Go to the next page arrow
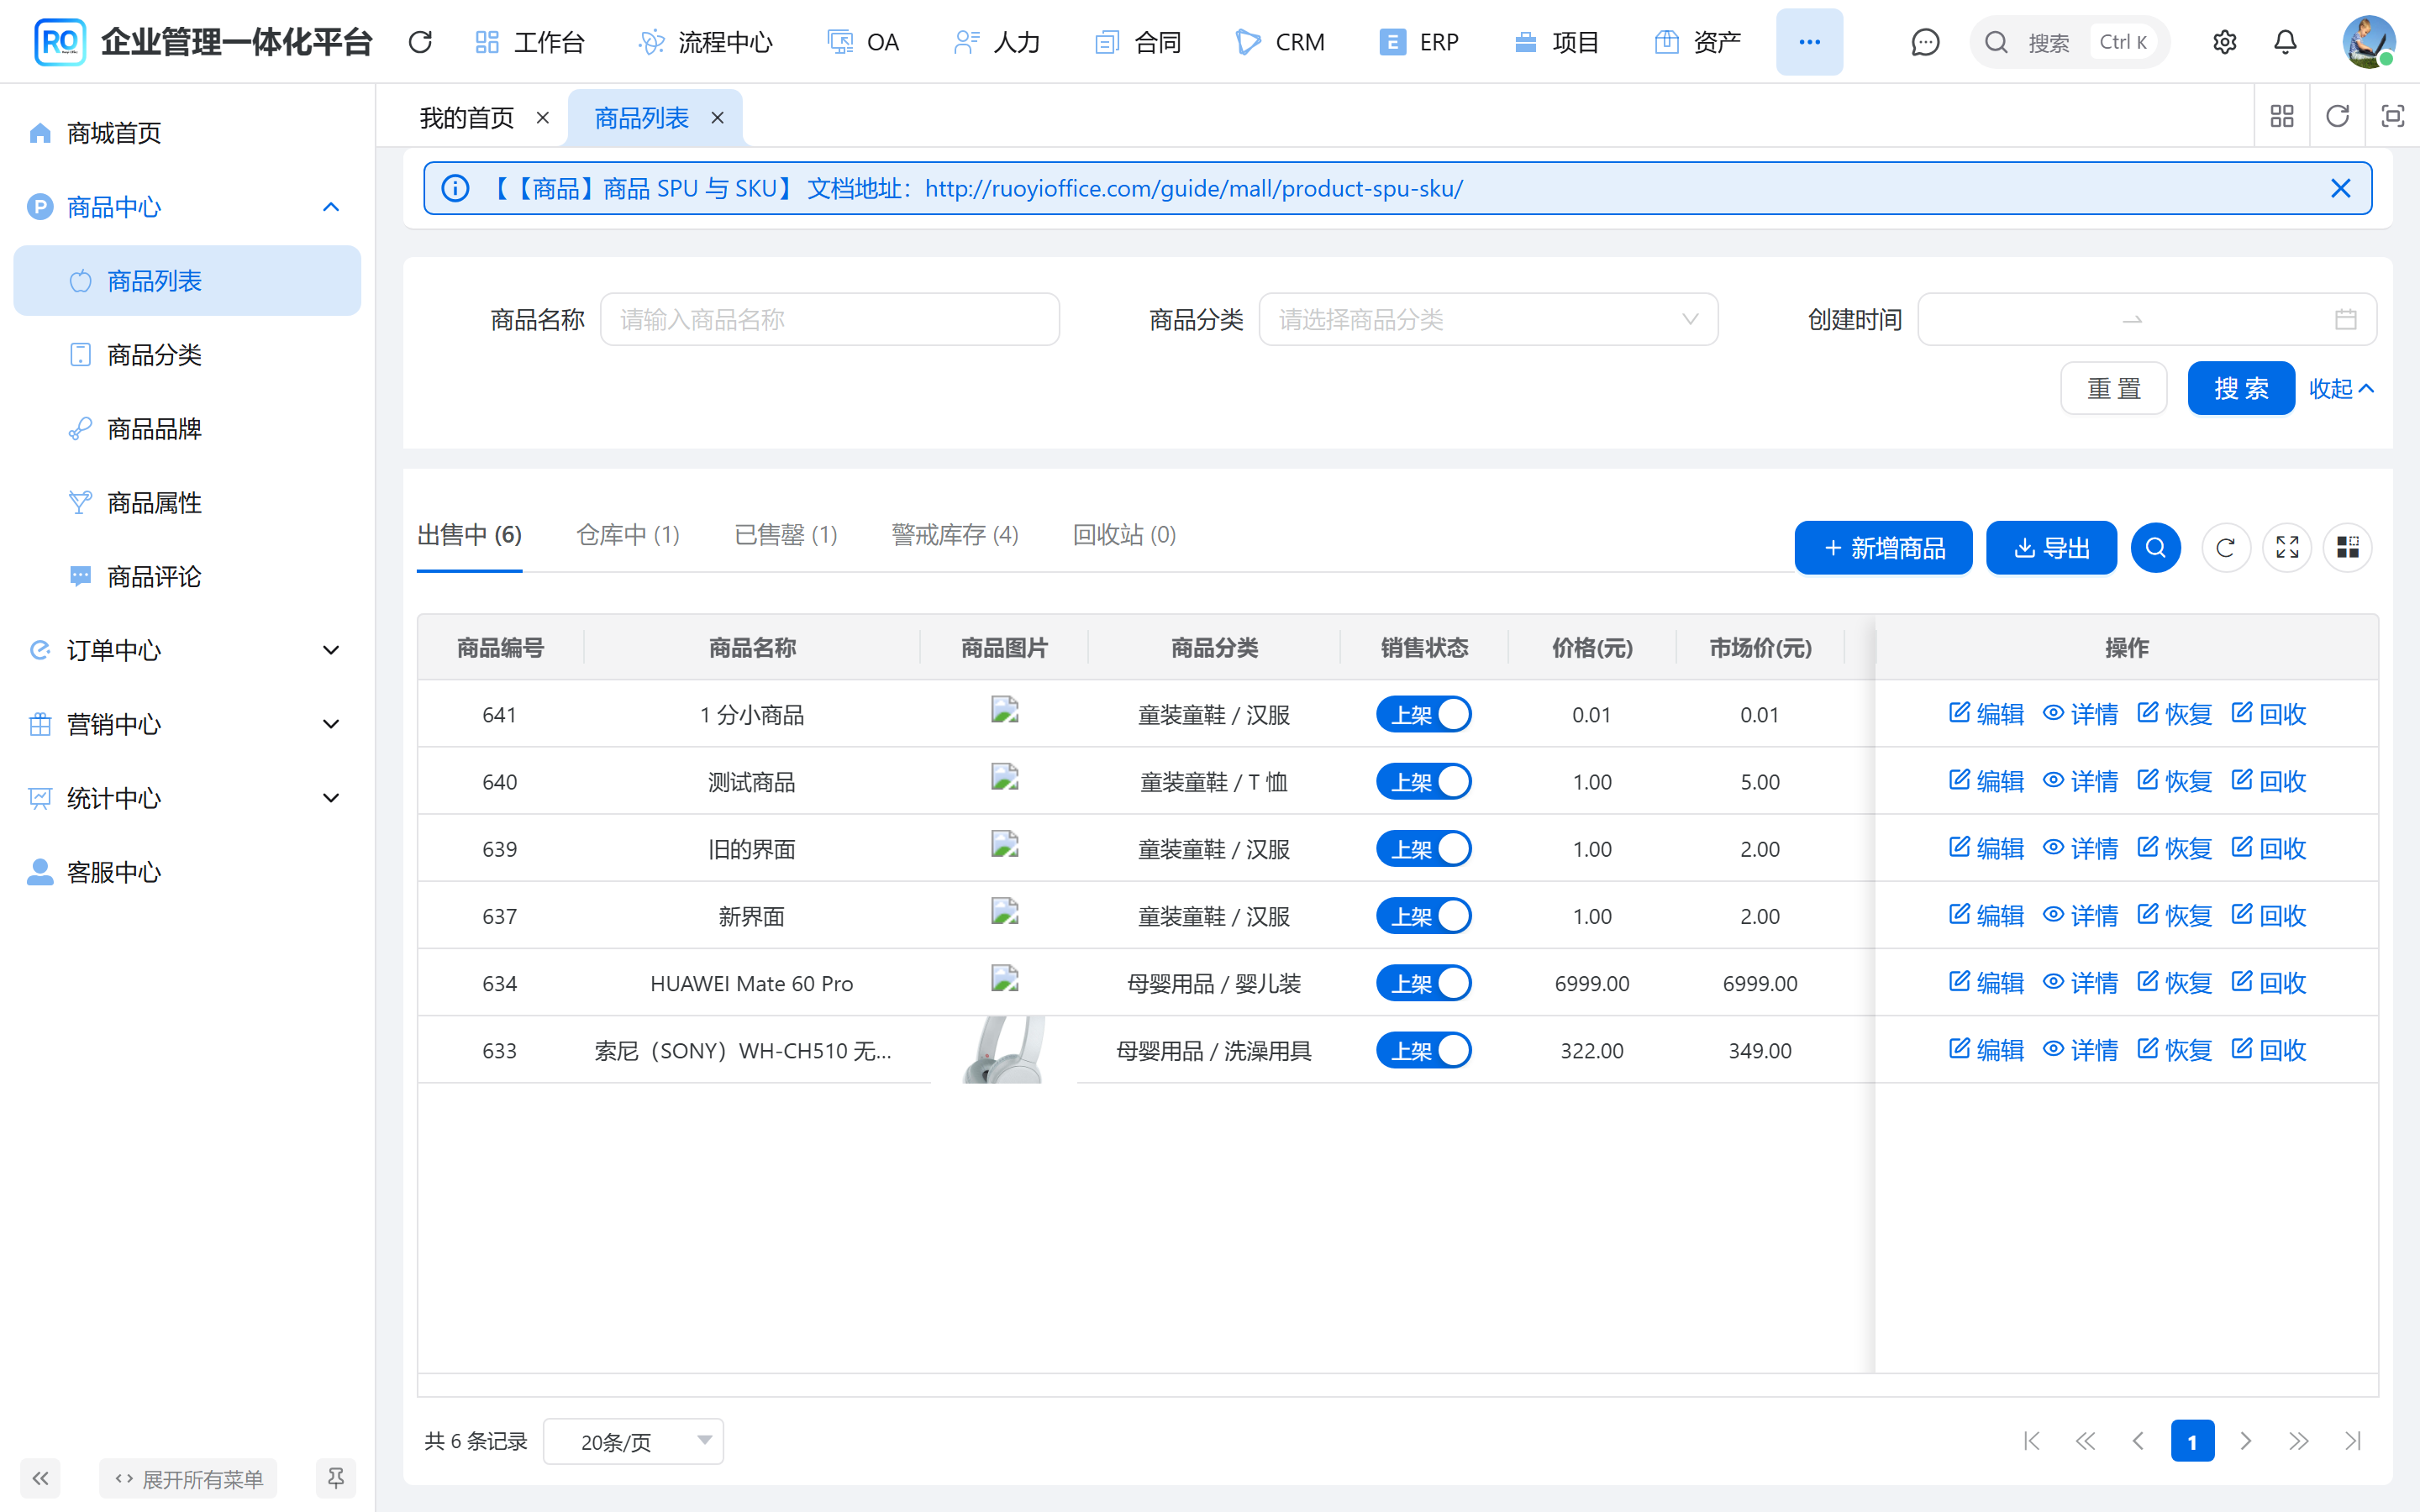Viewport: 2420px width, 1512px height. [x=2246, y=1441]
